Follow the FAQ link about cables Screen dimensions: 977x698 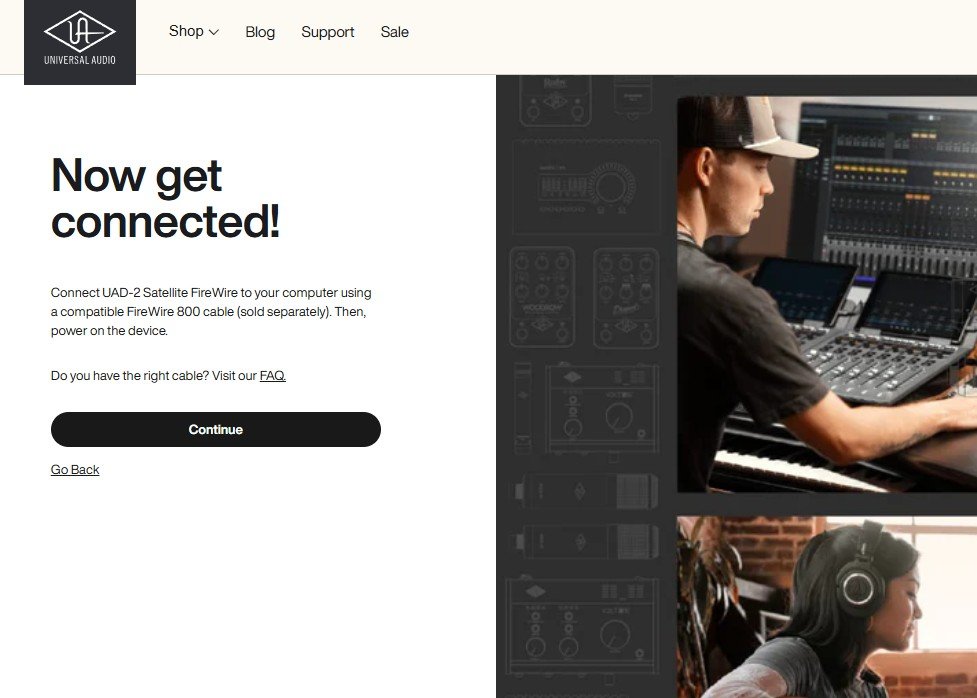click(272, 375)
